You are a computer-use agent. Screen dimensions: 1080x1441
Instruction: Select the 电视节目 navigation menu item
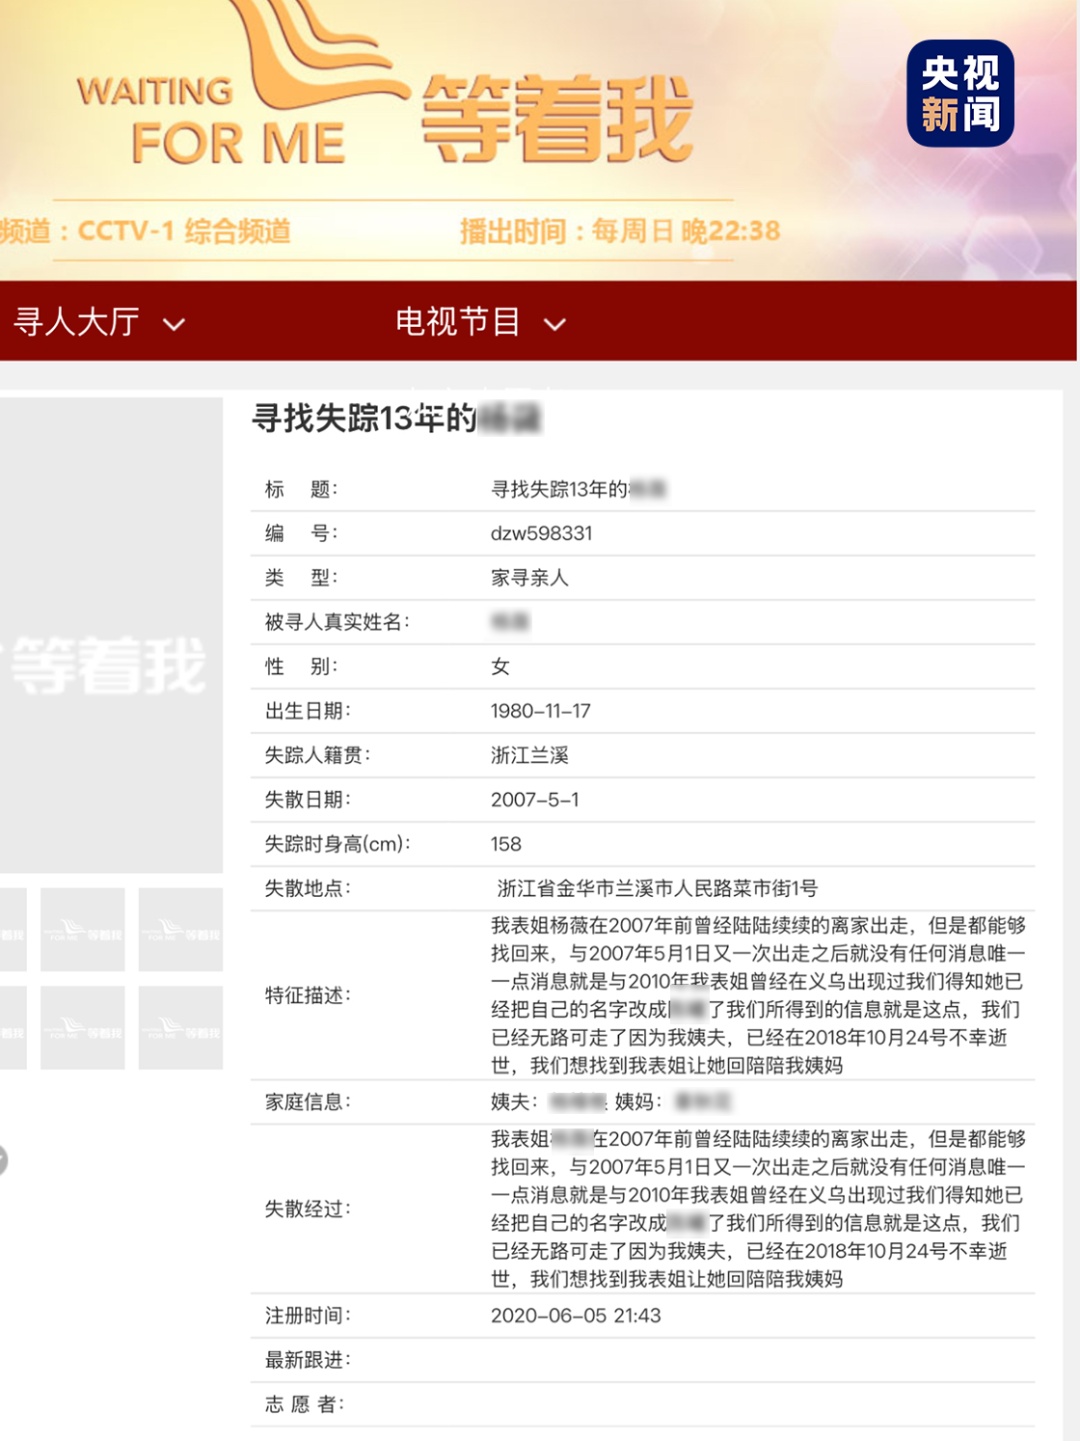pos(460,322)
